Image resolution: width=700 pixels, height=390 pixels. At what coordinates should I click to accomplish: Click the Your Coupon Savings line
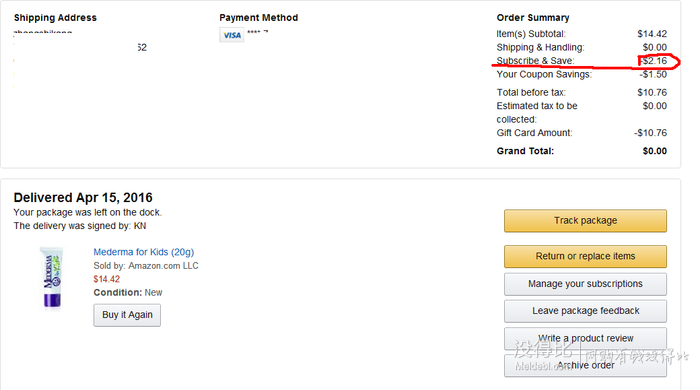click(x=582, y=75)
